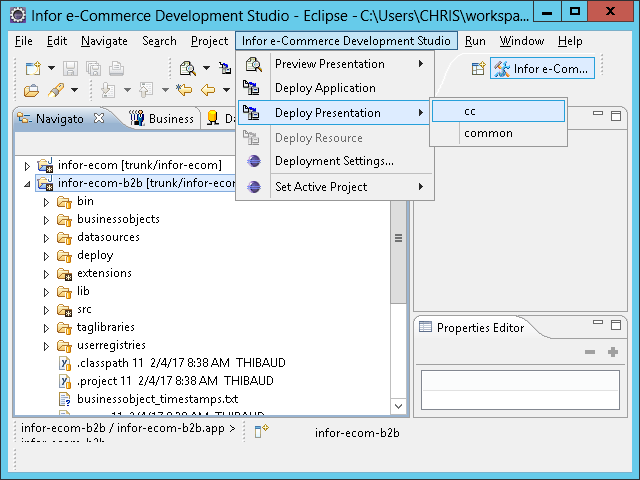Click the flashlight Search toolbar icon
The image size is (640, 480).
tap(56, 91)
